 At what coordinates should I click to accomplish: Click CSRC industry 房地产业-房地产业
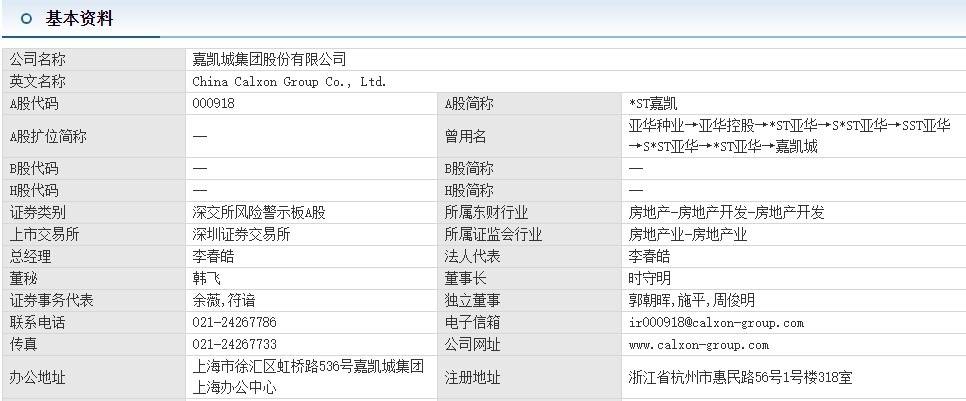(688, 235)
